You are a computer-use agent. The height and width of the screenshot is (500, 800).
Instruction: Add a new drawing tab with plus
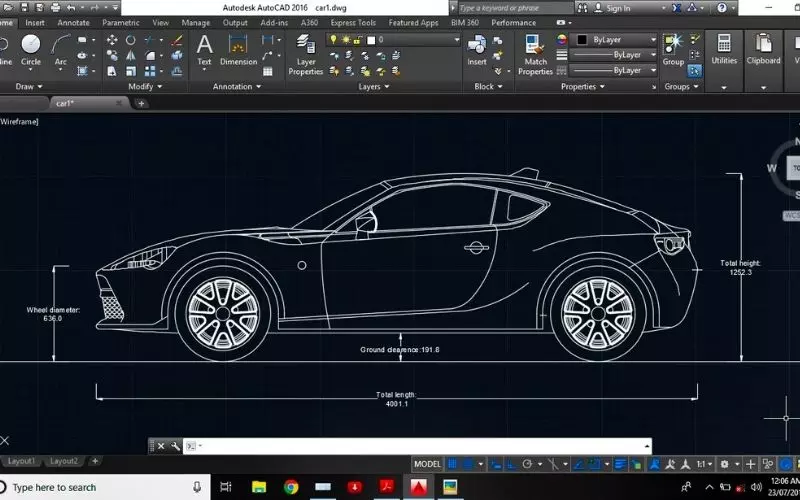(x=141, y=104)
